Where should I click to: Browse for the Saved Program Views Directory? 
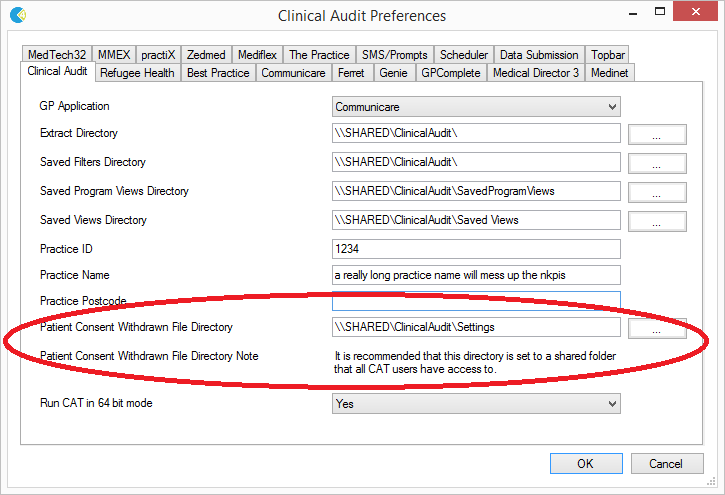pyautogui.click(x=657, y=192)
